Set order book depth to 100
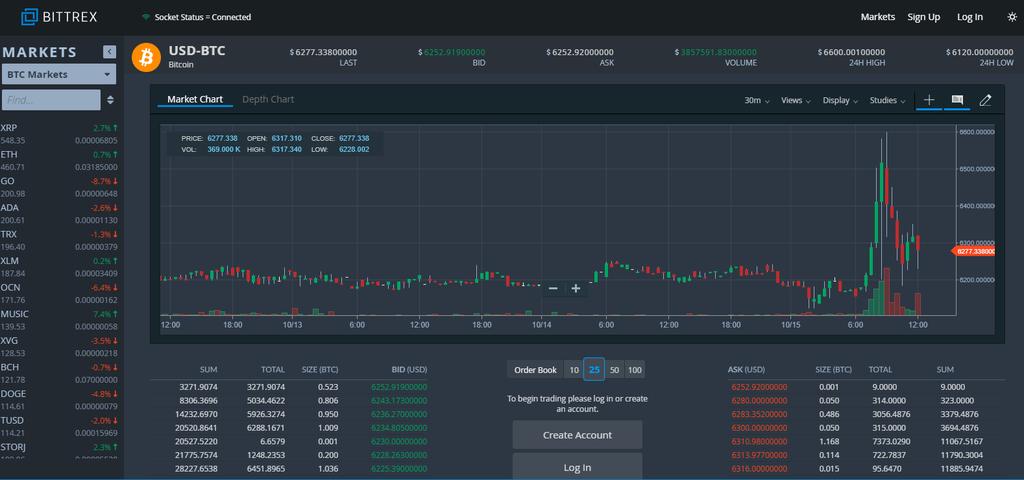 (x=634, y=370)
